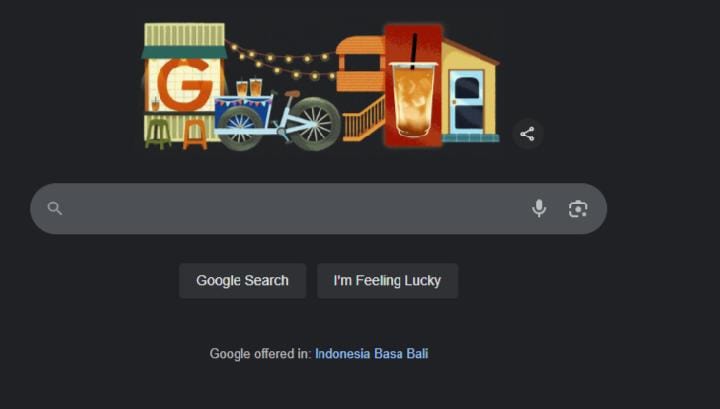Viewport: 720px width, 409px height.
Task: Click the green awning above the G
Action: click(x=184, y=52)
